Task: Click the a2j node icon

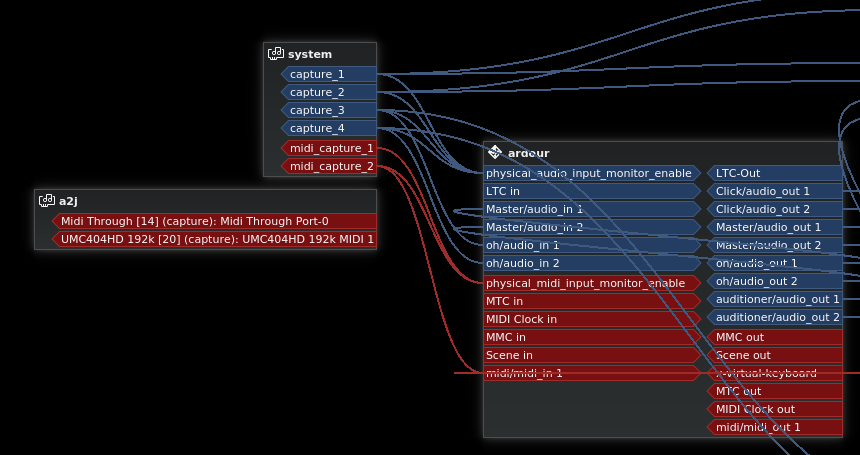Action: (x=47, y=201)
